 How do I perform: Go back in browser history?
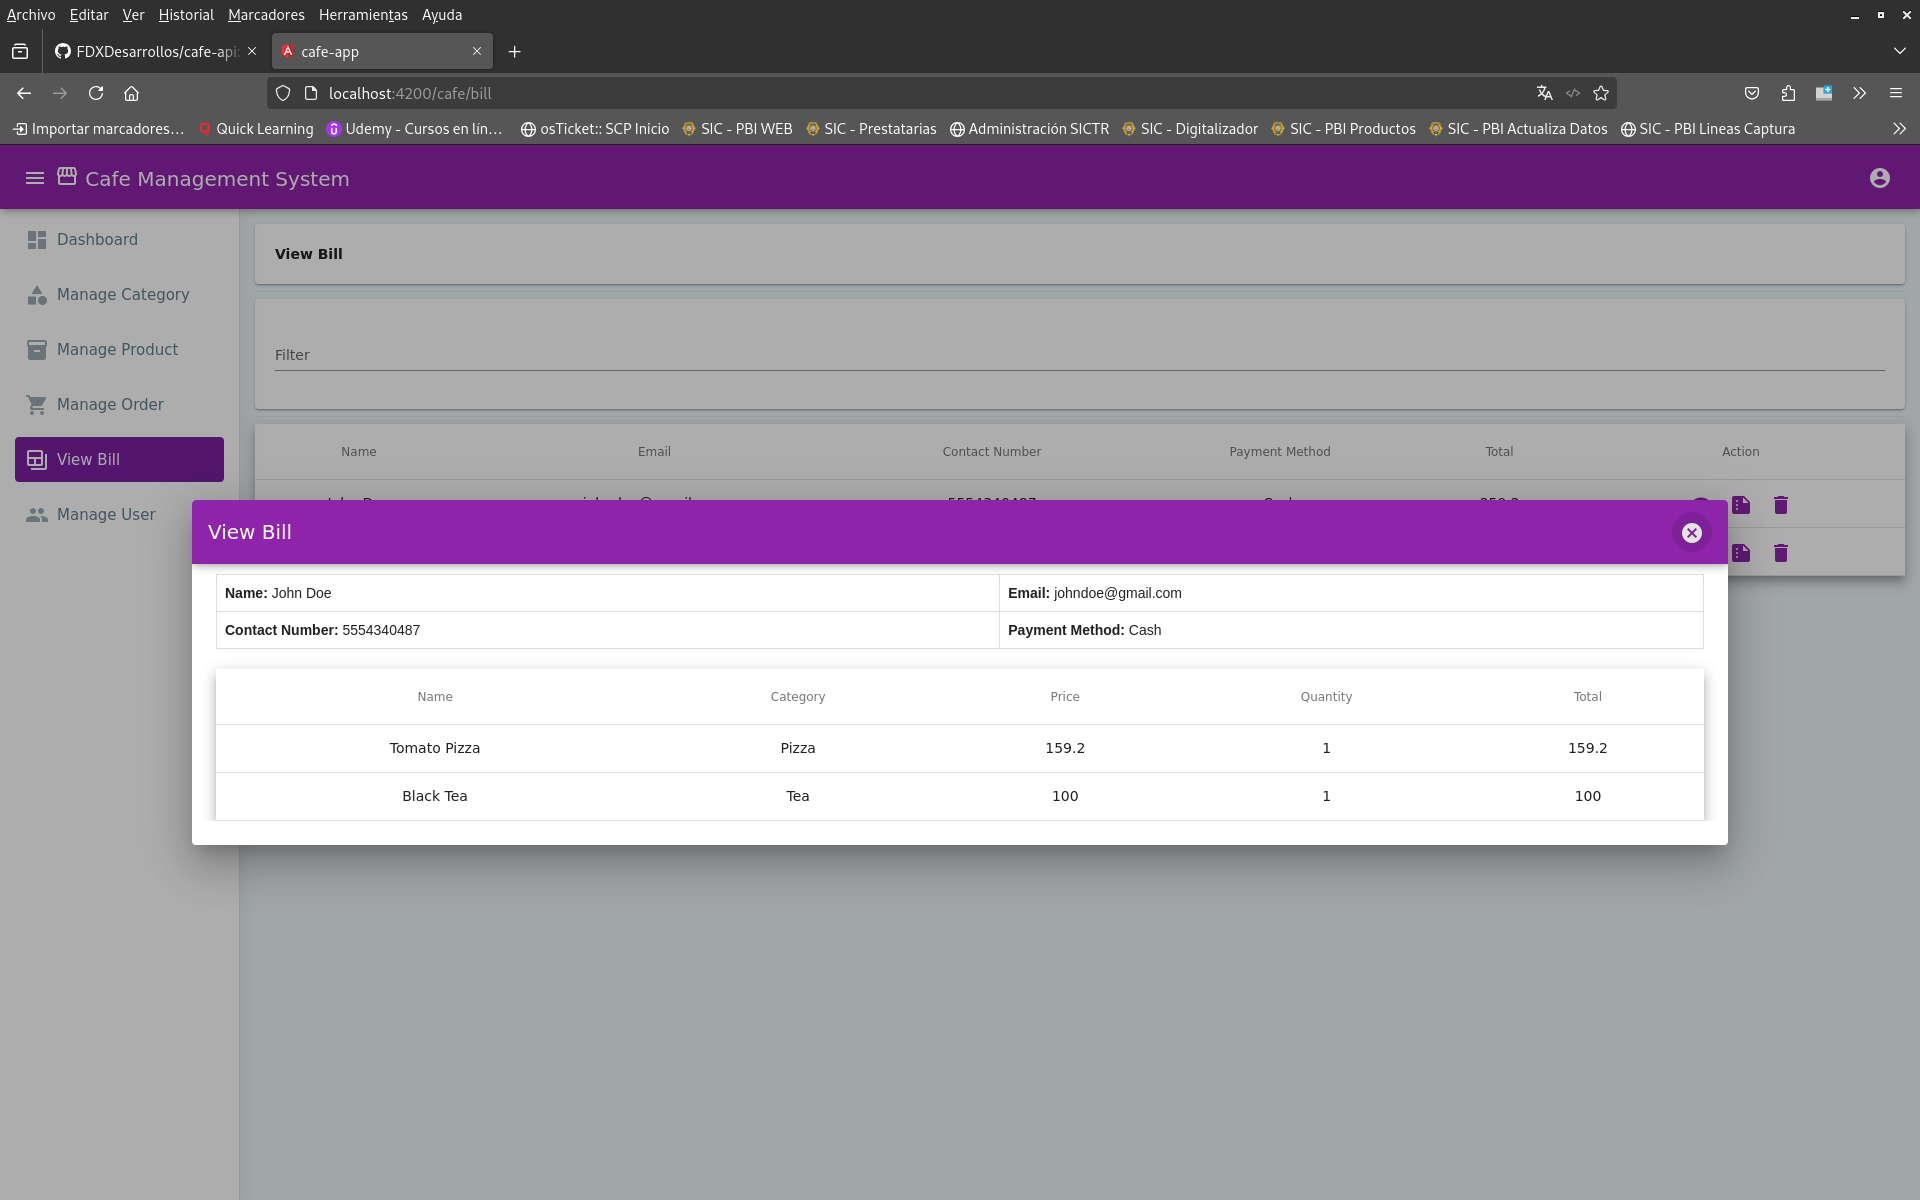click(x=24, y=93)
